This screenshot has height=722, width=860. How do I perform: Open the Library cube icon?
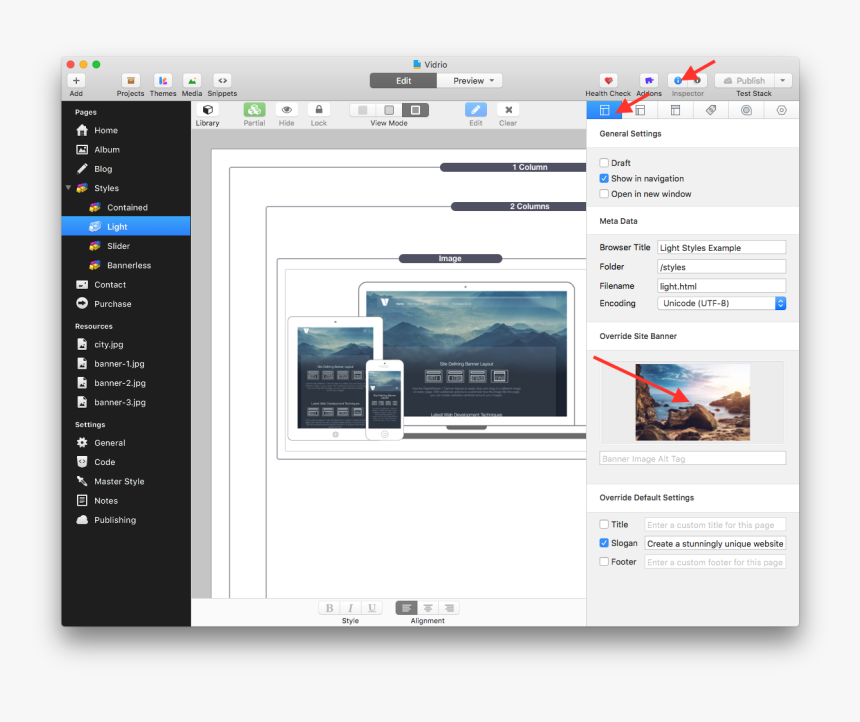208,110
